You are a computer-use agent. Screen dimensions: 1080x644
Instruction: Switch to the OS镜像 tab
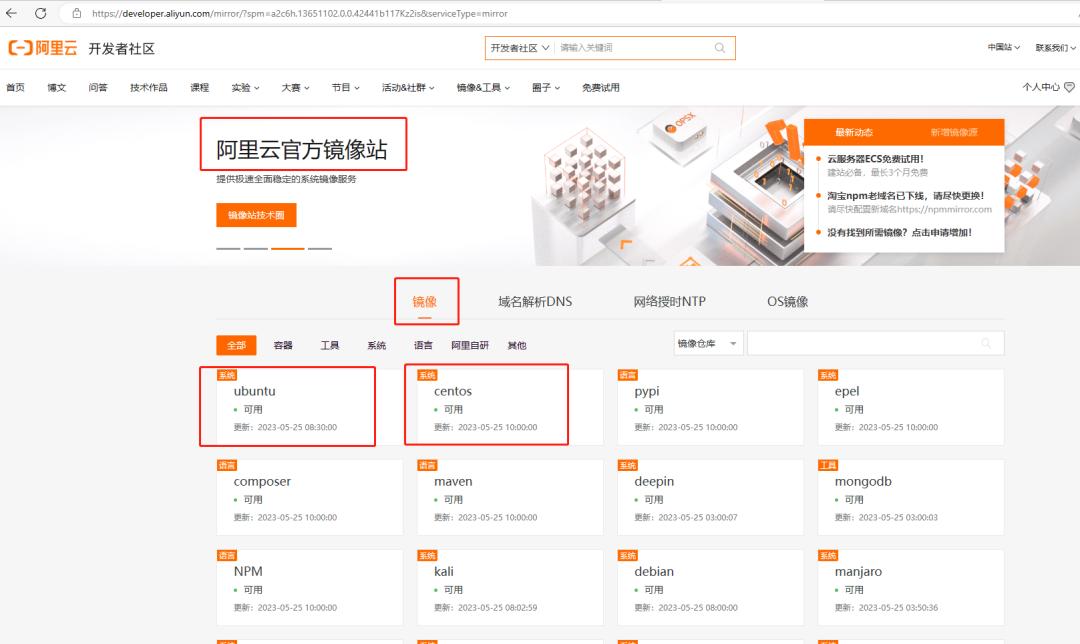pos(787,301)
